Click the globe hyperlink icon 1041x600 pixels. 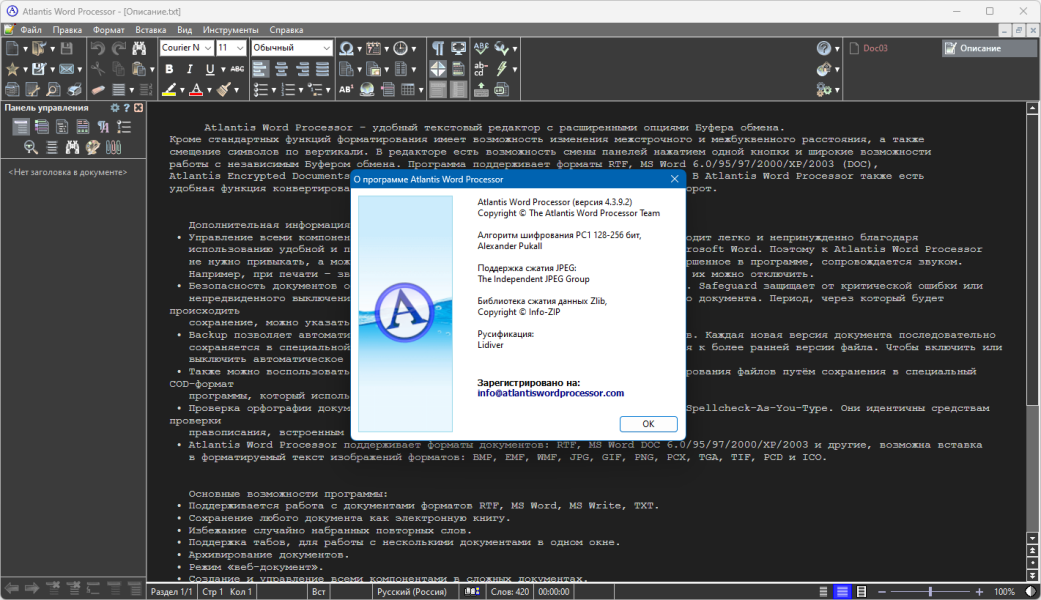(x=366, y=90)
